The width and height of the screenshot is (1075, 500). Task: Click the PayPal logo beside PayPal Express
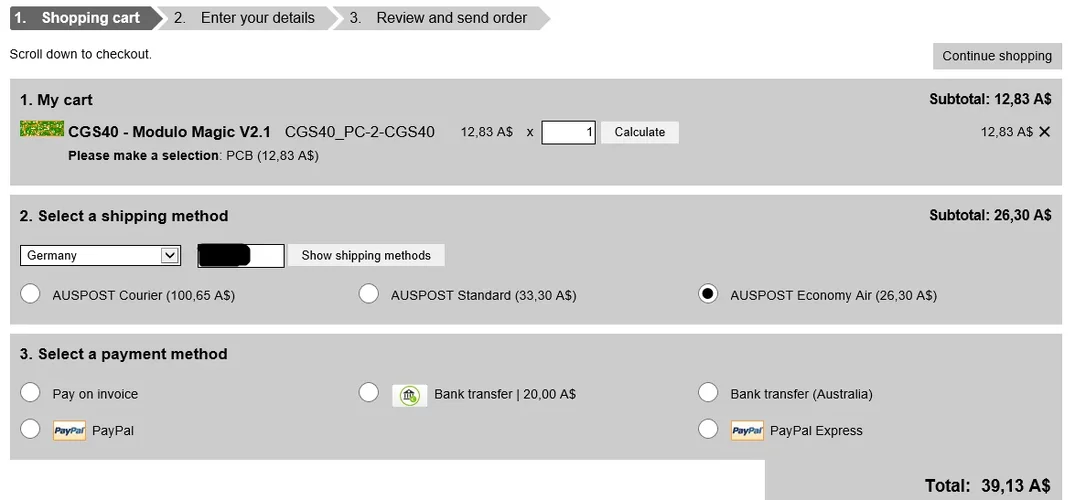click(x=747, y=431)
